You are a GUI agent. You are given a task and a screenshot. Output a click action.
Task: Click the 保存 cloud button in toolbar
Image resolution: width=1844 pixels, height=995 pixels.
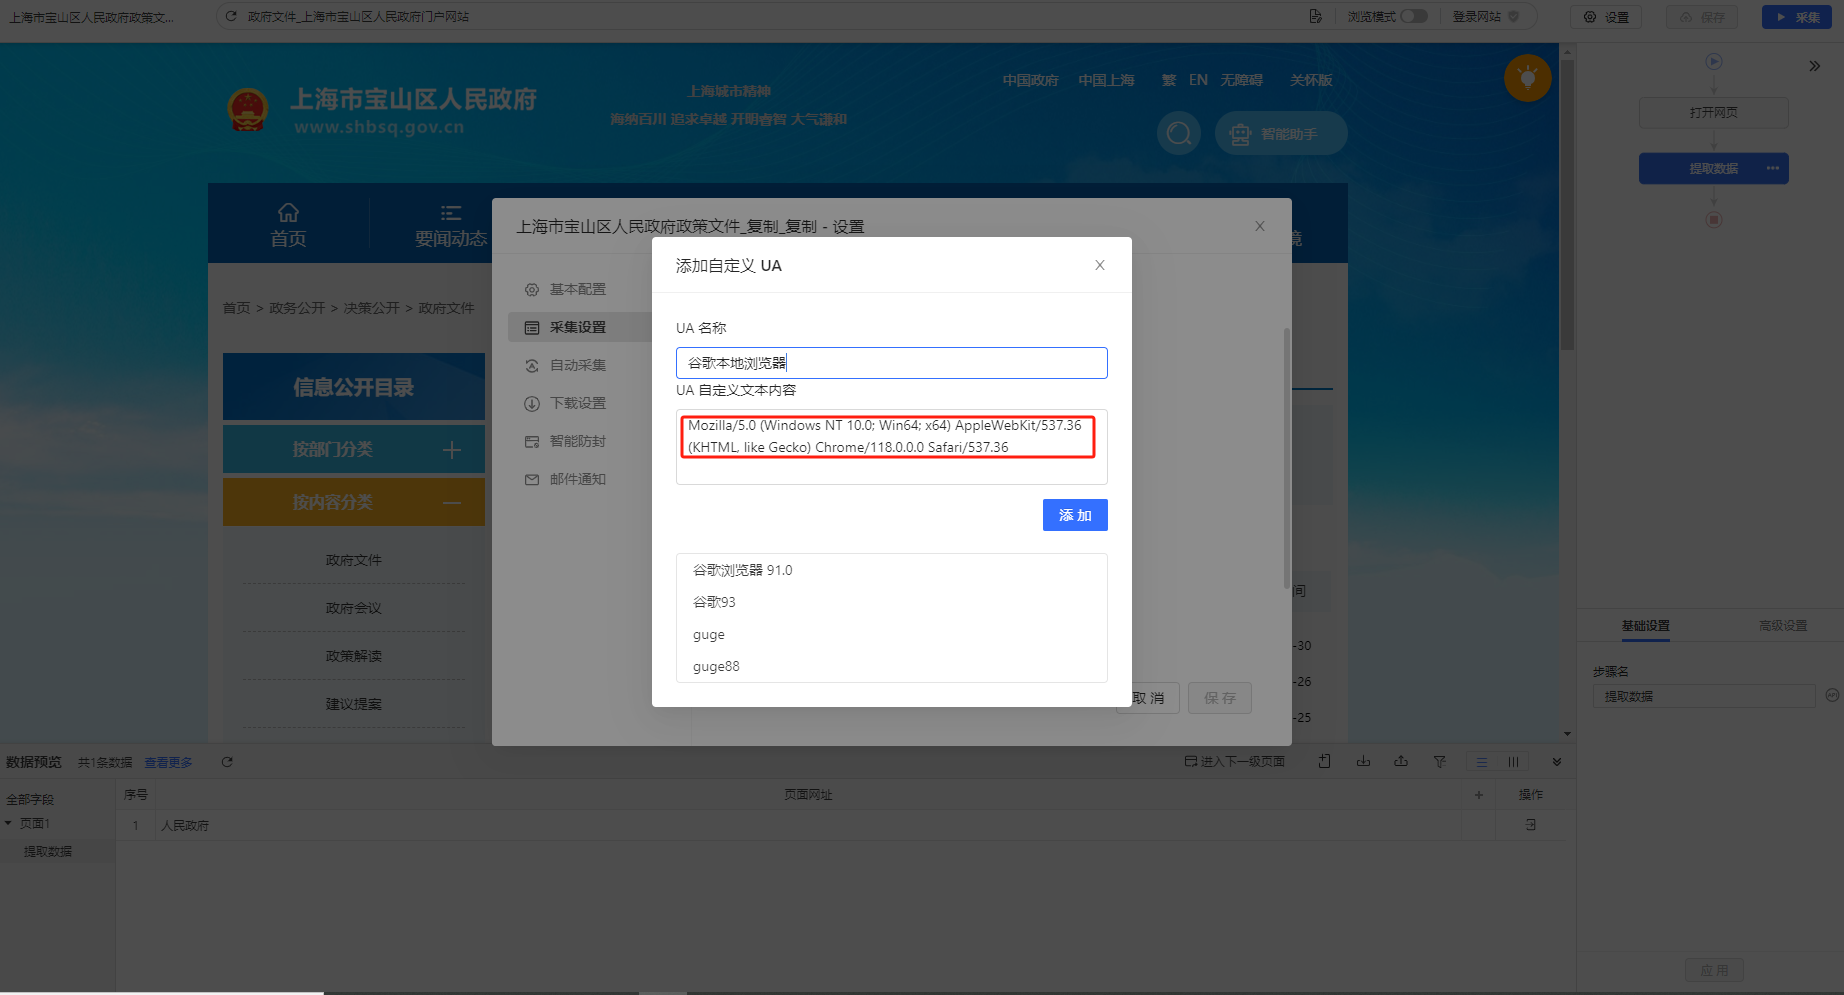[x=1702, y=17]
